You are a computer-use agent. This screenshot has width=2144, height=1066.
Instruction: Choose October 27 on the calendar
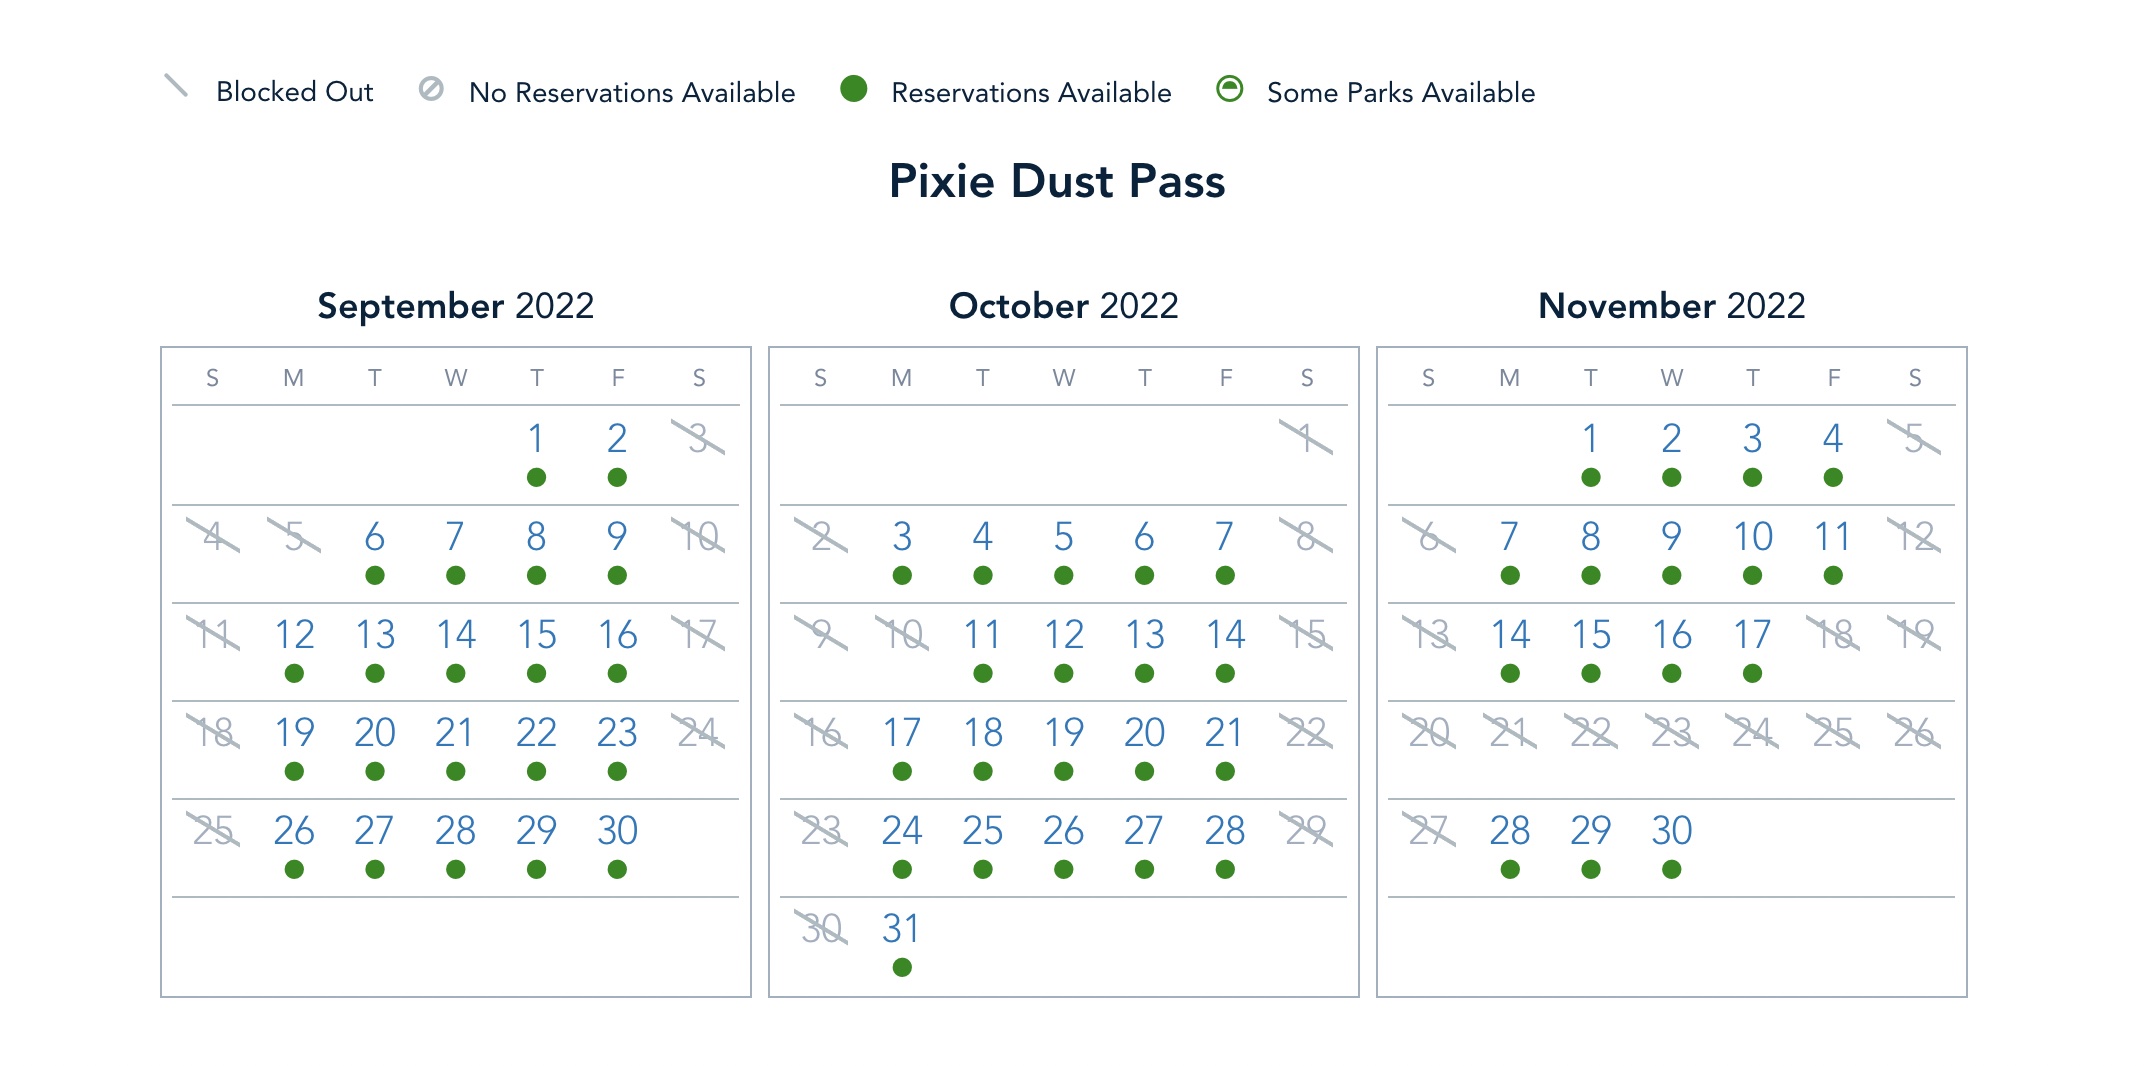1144,831
